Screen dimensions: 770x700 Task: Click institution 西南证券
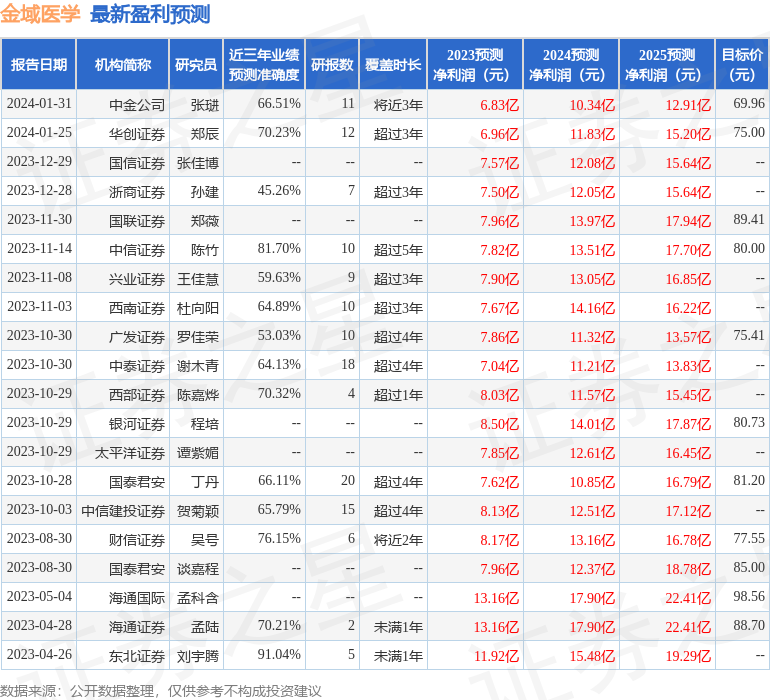[x=137, y=308]
